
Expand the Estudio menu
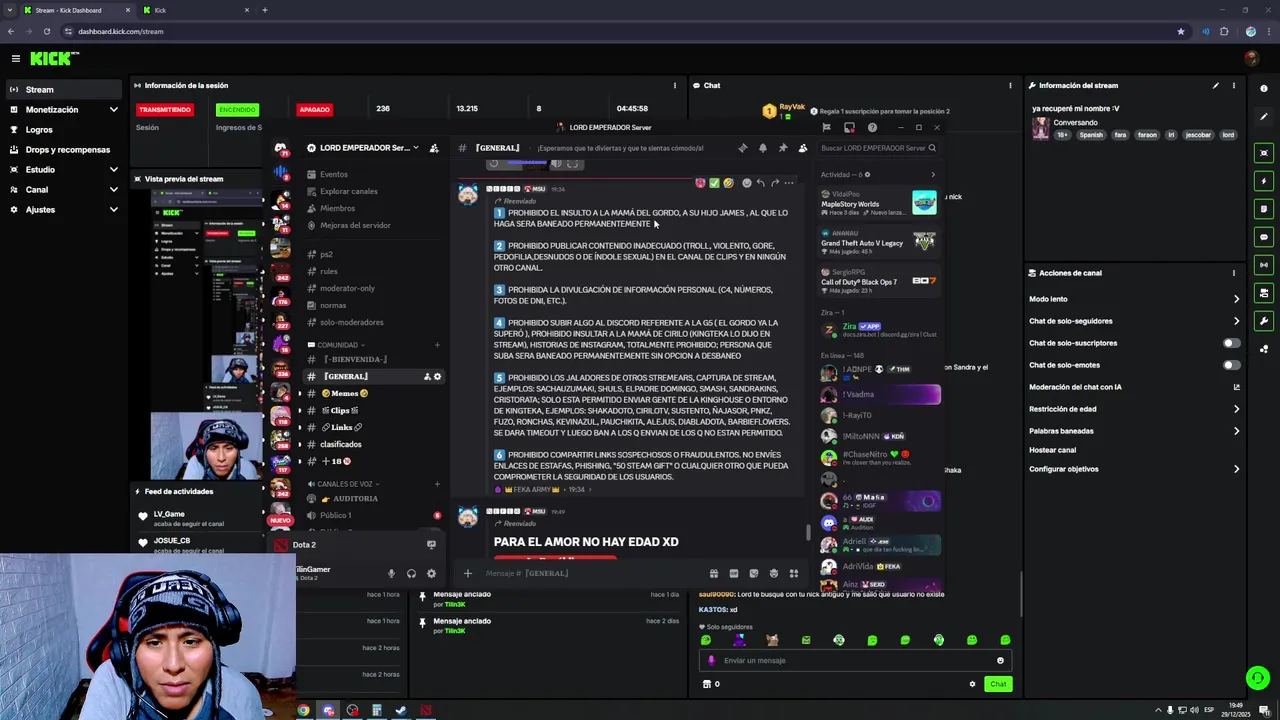(x=64, y=170)
